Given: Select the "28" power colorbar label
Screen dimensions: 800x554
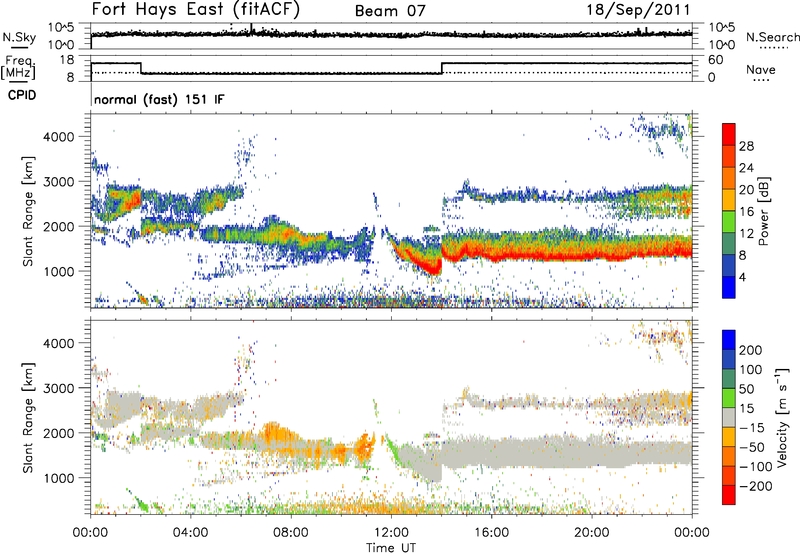Looking at the screenshot, I should pyautogui.click(x=746, y=146).
